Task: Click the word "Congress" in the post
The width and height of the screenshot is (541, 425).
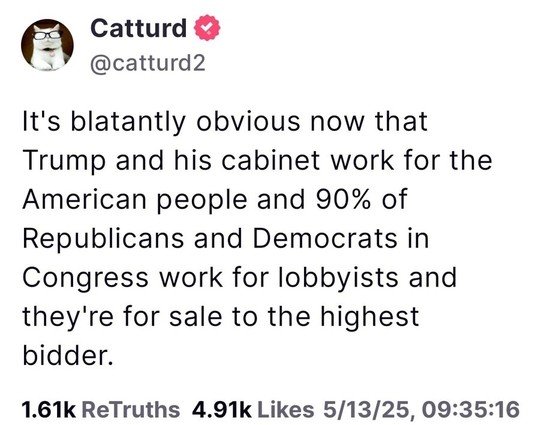Action: coord(85,278)
